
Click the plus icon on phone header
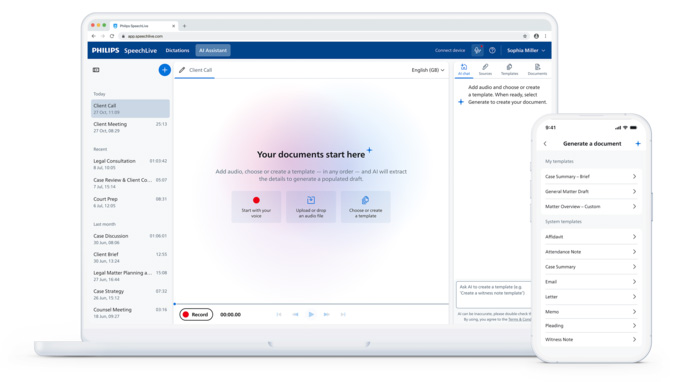point(638,144)
